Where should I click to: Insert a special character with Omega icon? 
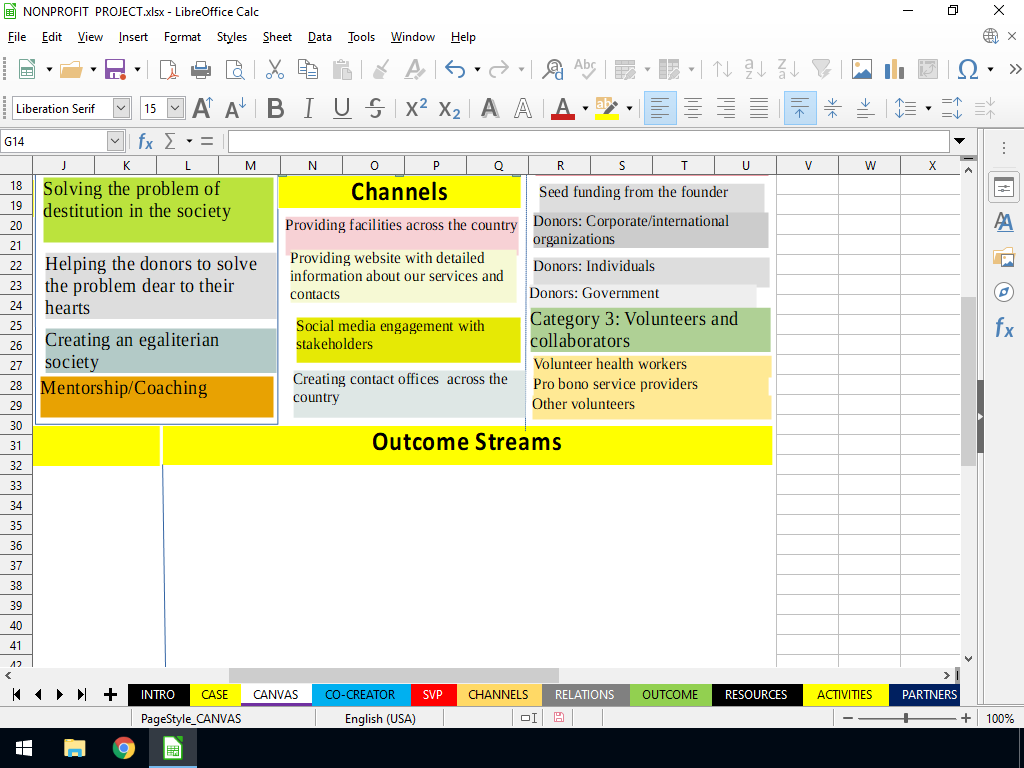[x=968, y=69]
